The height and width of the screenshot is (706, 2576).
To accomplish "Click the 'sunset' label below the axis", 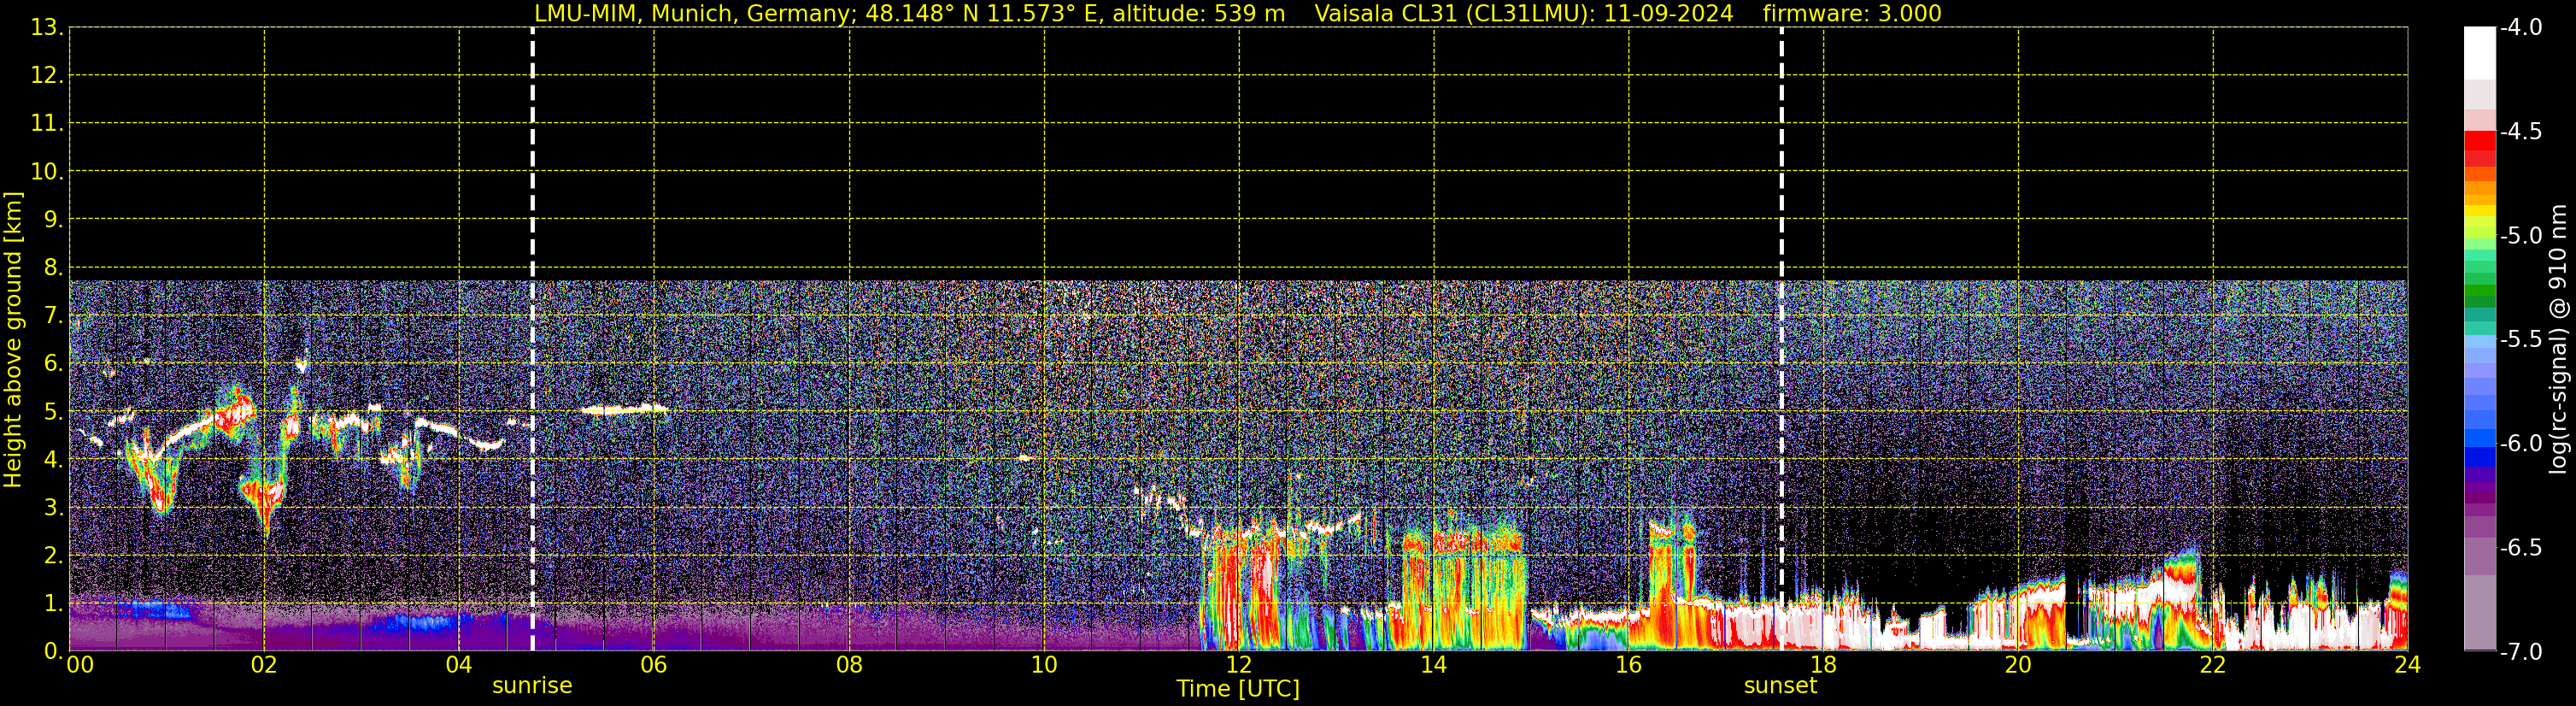I will (x=1780, y=686).
